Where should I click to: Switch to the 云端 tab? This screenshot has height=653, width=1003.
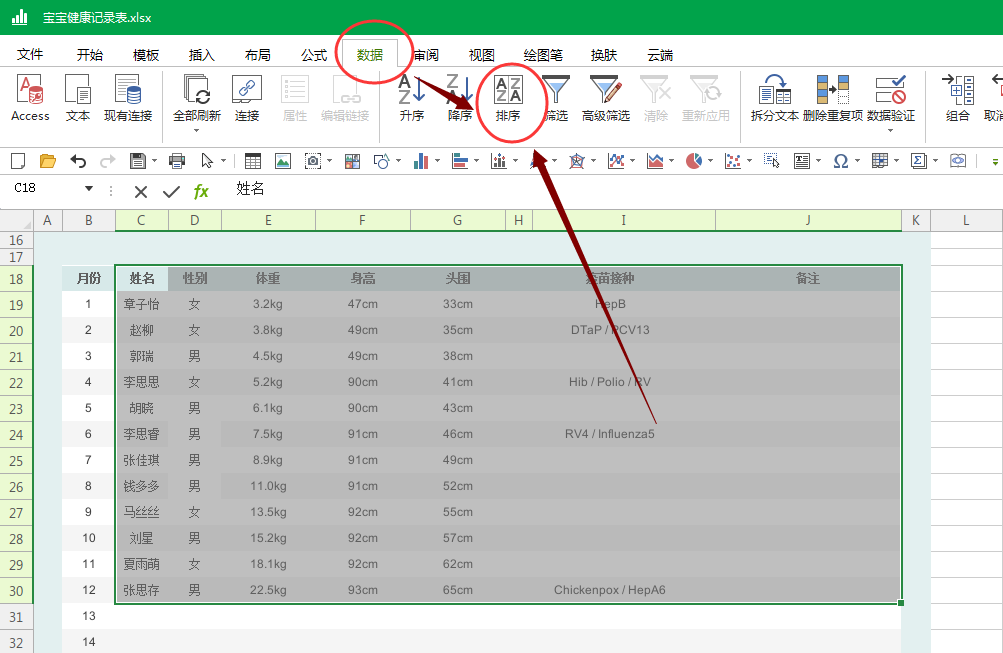coord(659,54)
